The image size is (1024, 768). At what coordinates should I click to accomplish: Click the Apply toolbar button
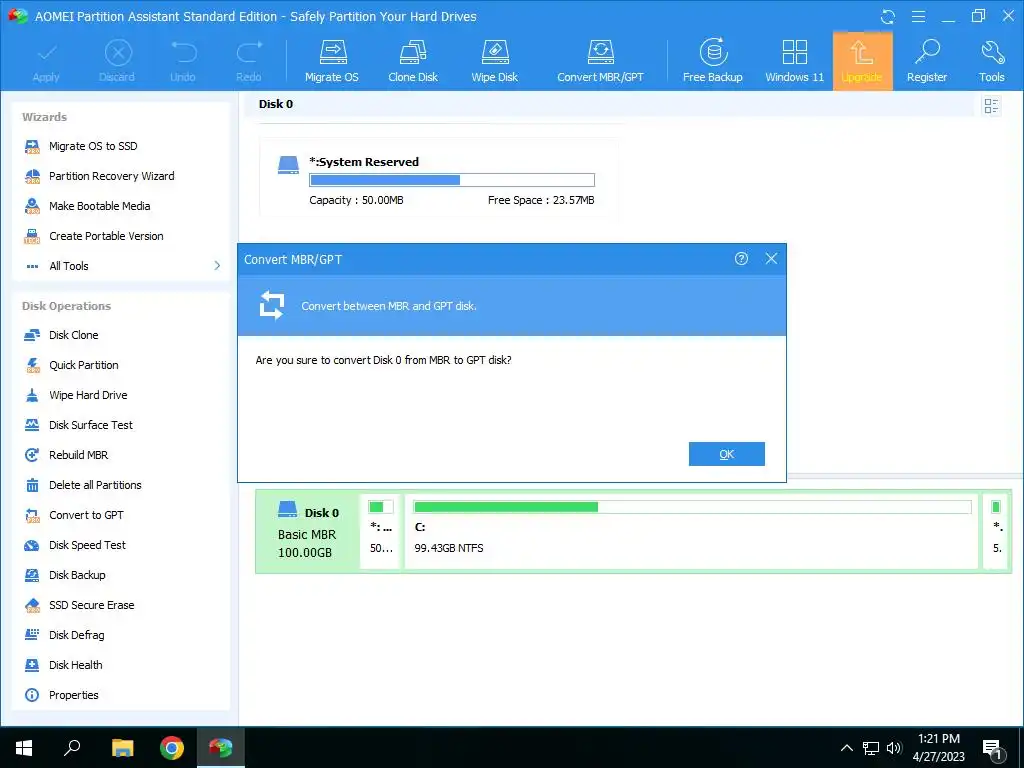pyautogui.click(x=46, y=61)
